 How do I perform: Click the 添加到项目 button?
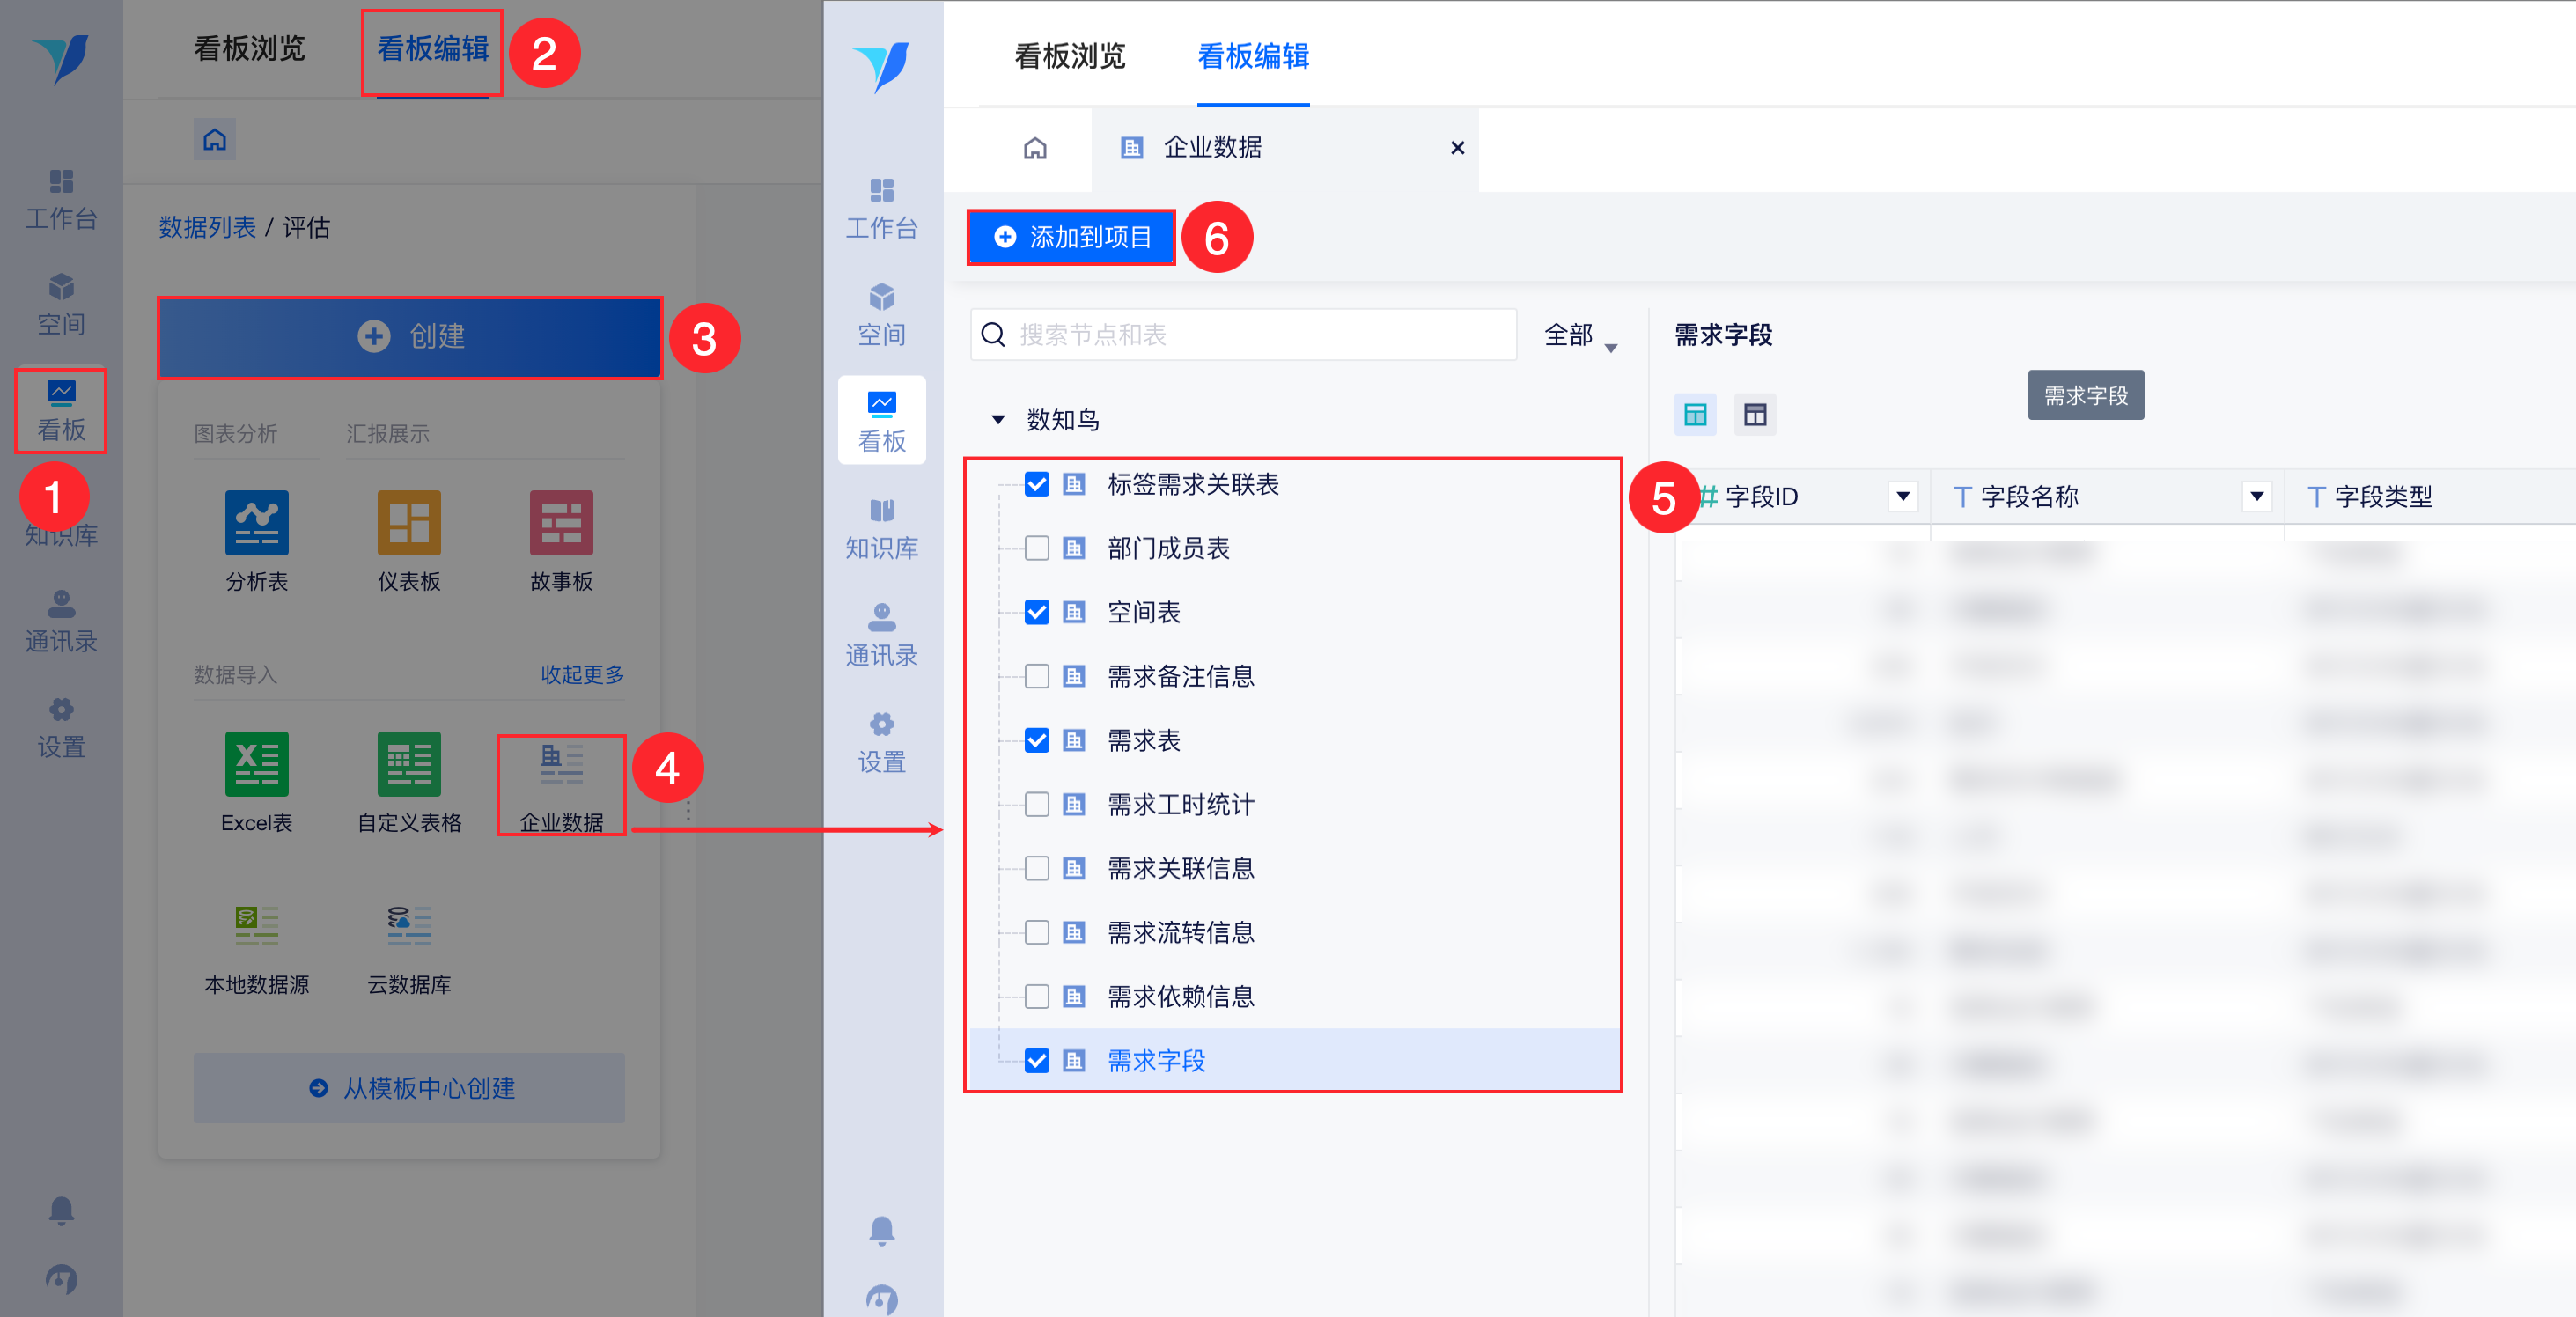pyautogui.click(x=1071, y=237)
